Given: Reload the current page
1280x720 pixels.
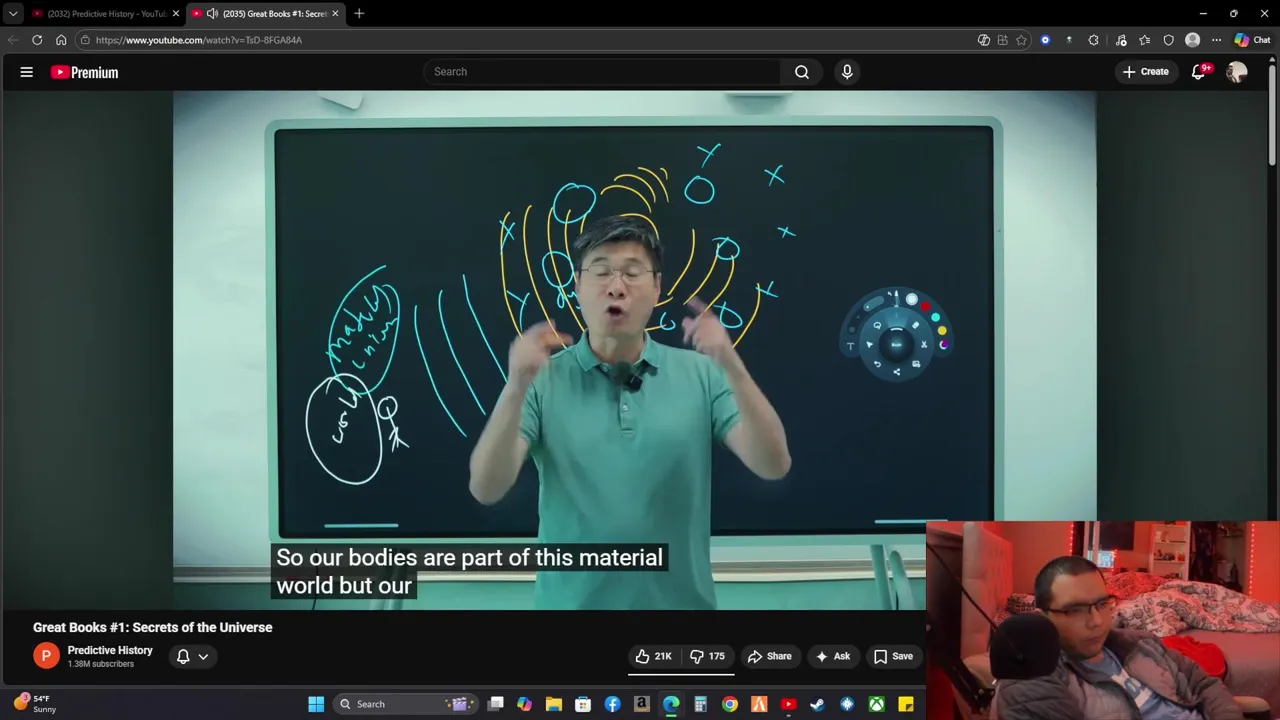Looking at the screenshot, I should coord(37,40).
